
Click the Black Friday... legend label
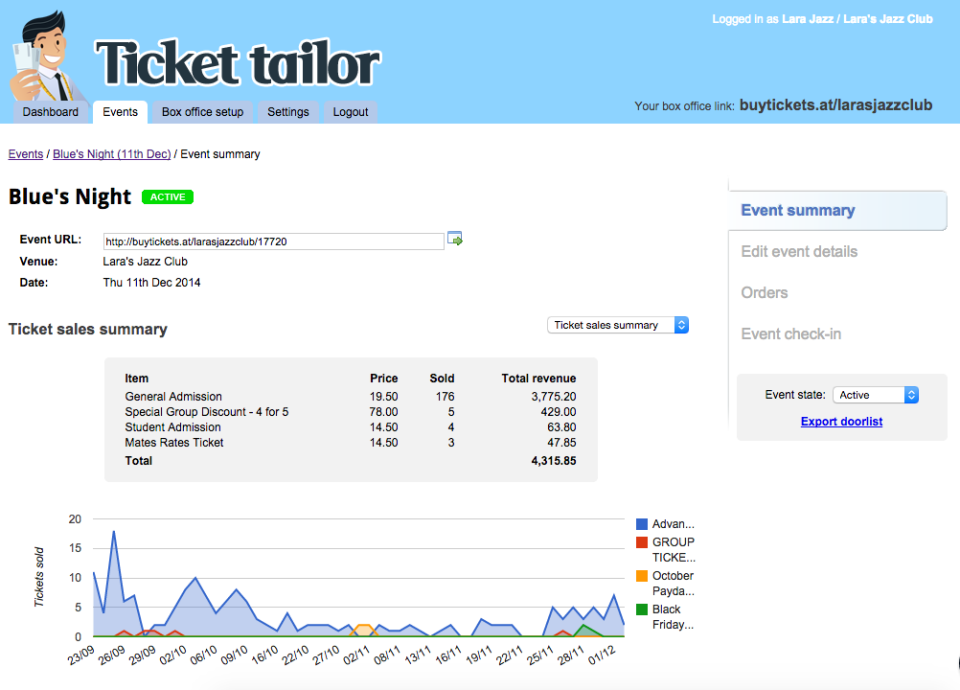[673, 617]
